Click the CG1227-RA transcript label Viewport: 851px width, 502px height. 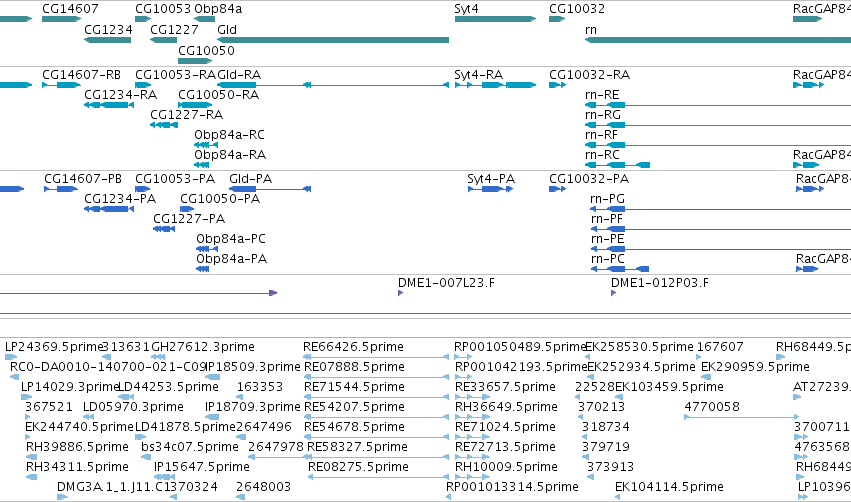pos(187,115)
